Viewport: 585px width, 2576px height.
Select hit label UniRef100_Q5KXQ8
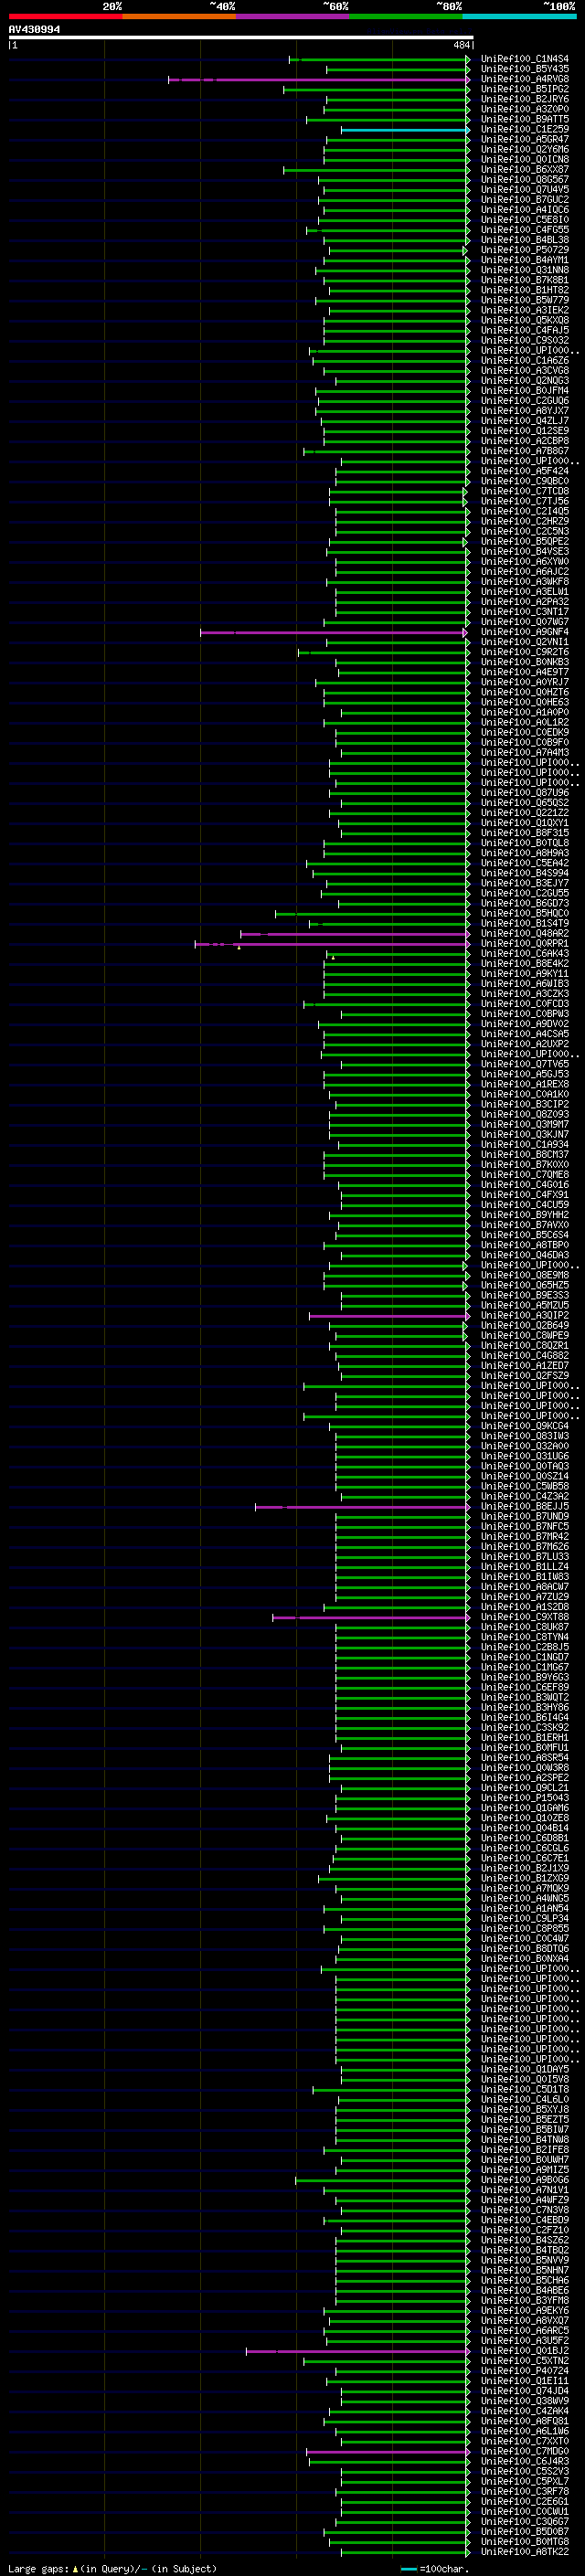[525, 320]
